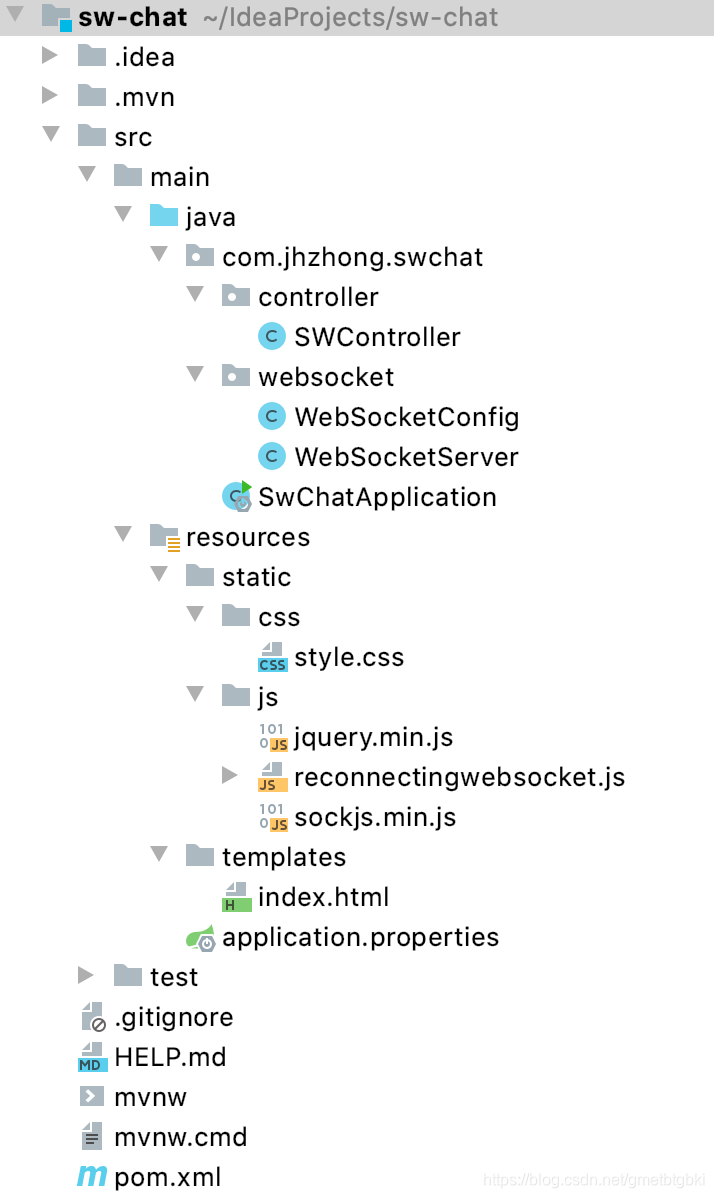Screen dimensions: 714x1198
Task: Expand the reconnectingwebsocket.js node
Action: [x=231, y=776]
